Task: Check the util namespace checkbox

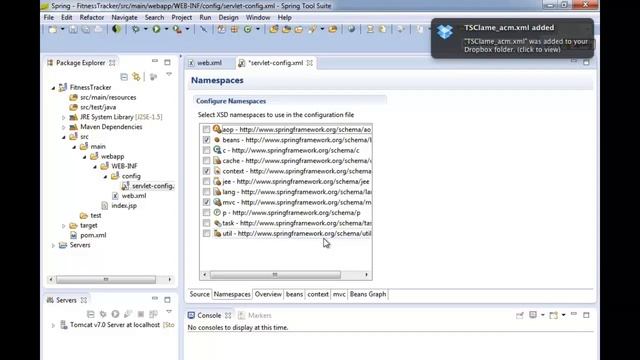Action: pos(207,233)
